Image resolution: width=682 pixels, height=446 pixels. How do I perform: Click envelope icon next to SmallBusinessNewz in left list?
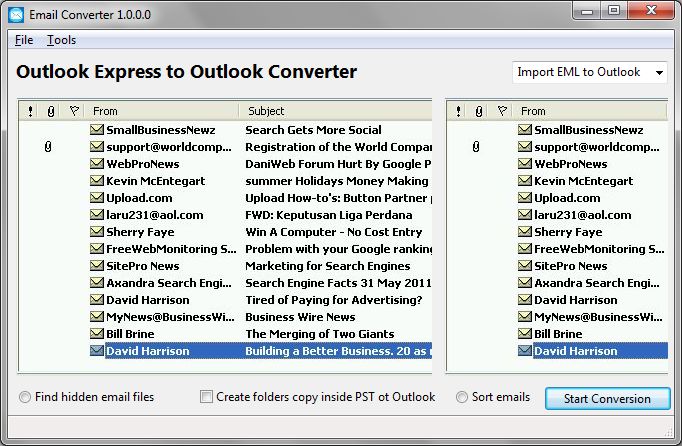point(97,129)
